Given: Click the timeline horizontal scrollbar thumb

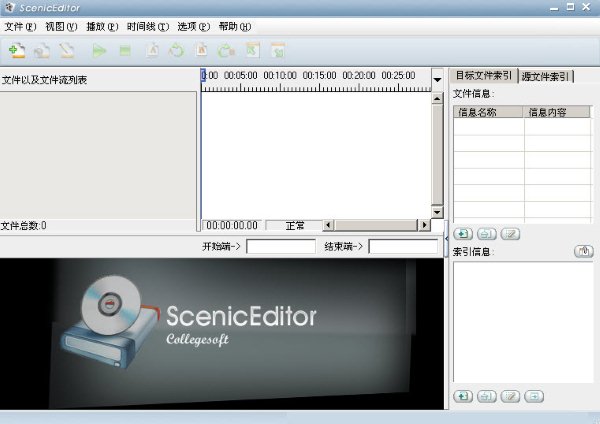Looking at the screenshot, I should (376, 225).
